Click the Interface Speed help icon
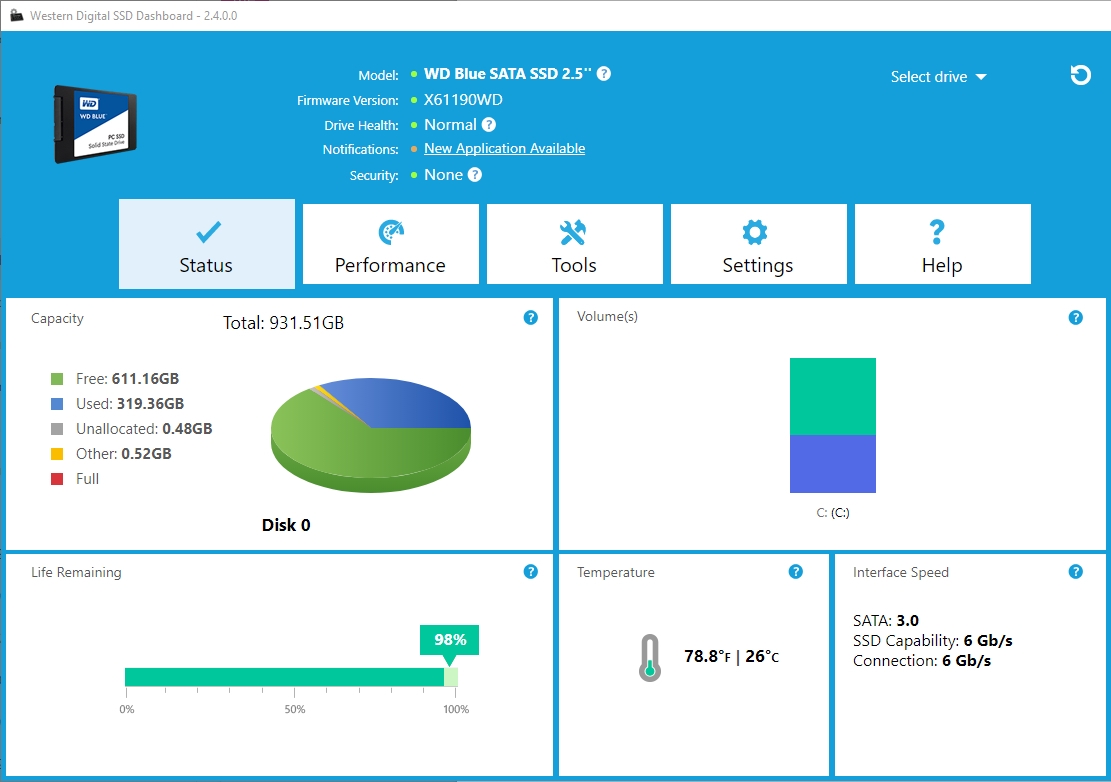Viewport: 1111px width, 782px height. pyautogui.click(x=1076, y=571)
